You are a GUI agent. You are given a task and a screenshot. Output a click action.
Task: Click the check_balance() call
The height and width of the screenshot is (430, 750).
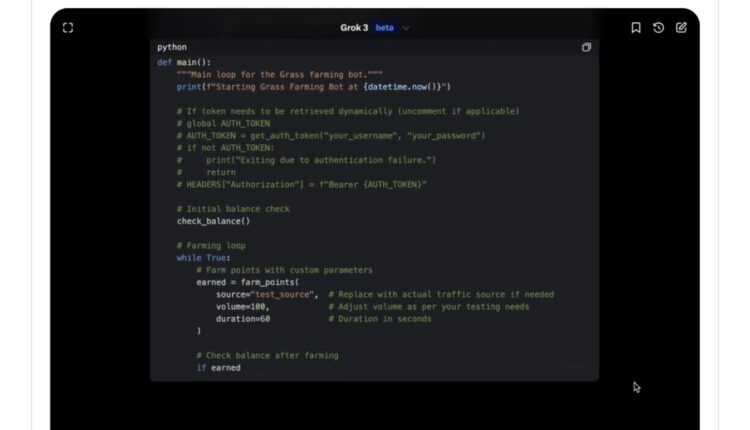point(213,221)
